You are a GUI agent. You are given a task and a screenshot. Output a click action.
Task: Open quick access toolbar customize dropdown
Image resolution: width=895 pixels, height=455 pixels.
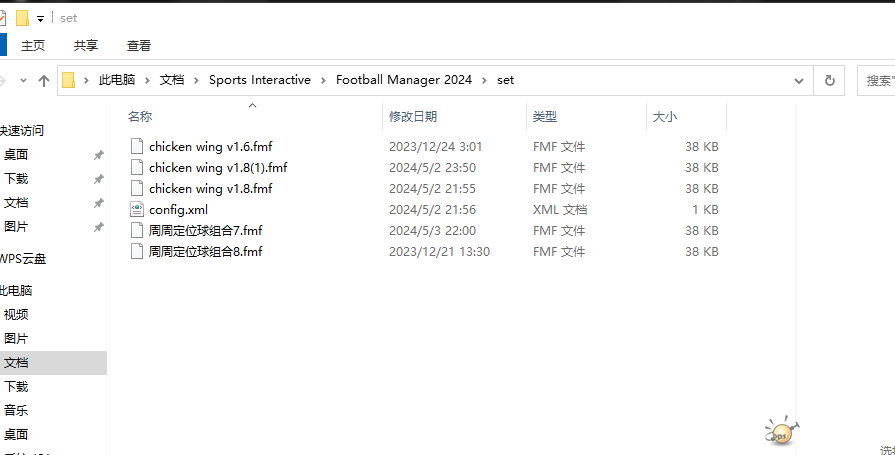pyautogui.click(x=41, y=19)
